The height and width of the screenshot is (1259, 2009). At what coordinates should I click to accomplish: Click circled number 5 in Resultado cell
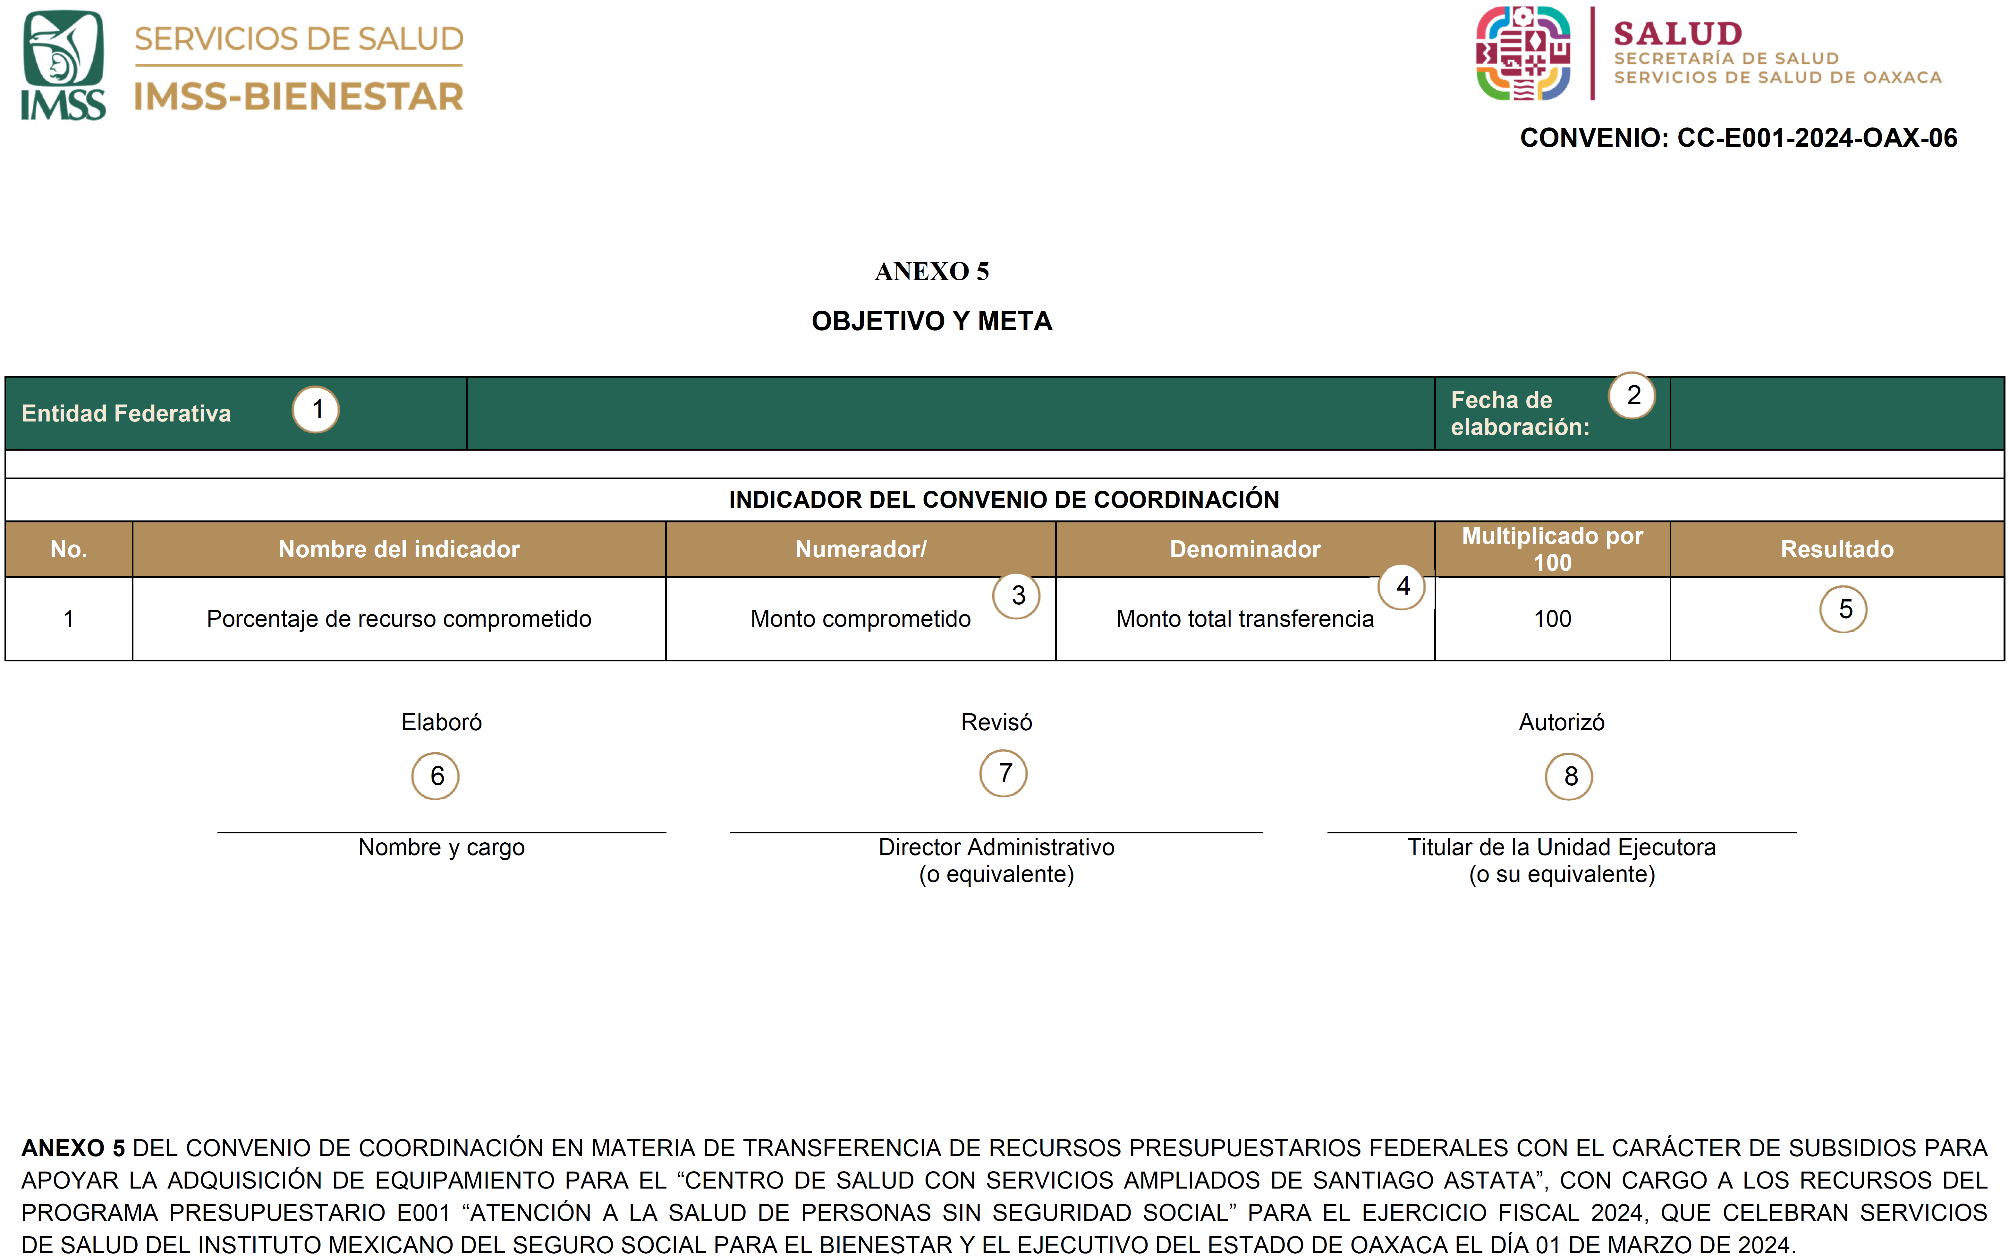[1844, 610]
